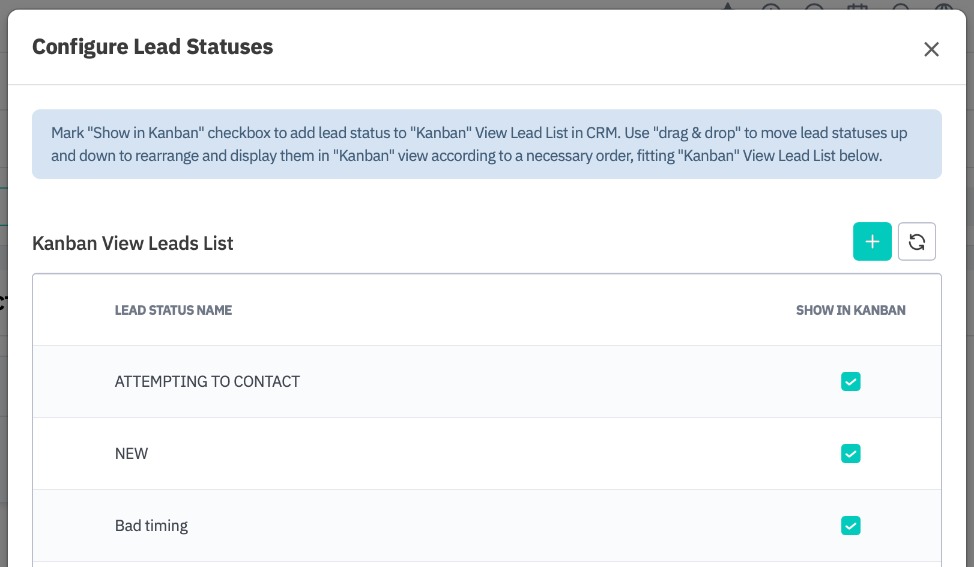Open the calendar icon peeking above dialog

coord(857,7)
